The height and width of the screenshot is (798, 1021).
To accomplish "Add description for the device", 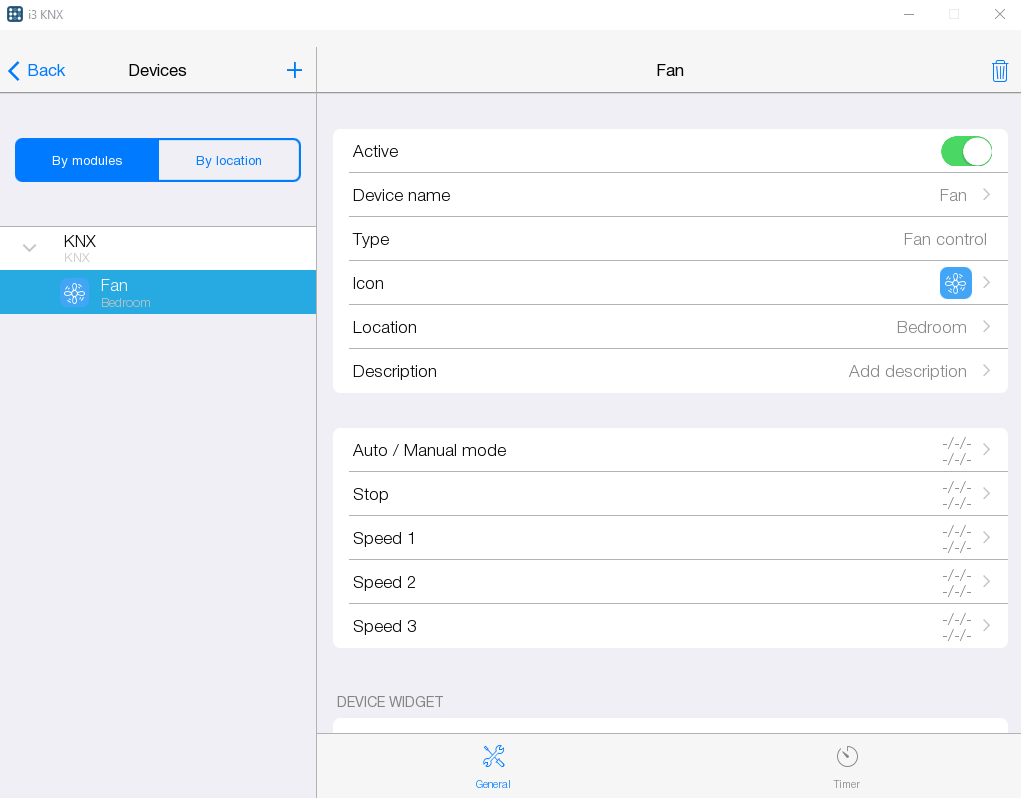I will click(x=670, y=371).
